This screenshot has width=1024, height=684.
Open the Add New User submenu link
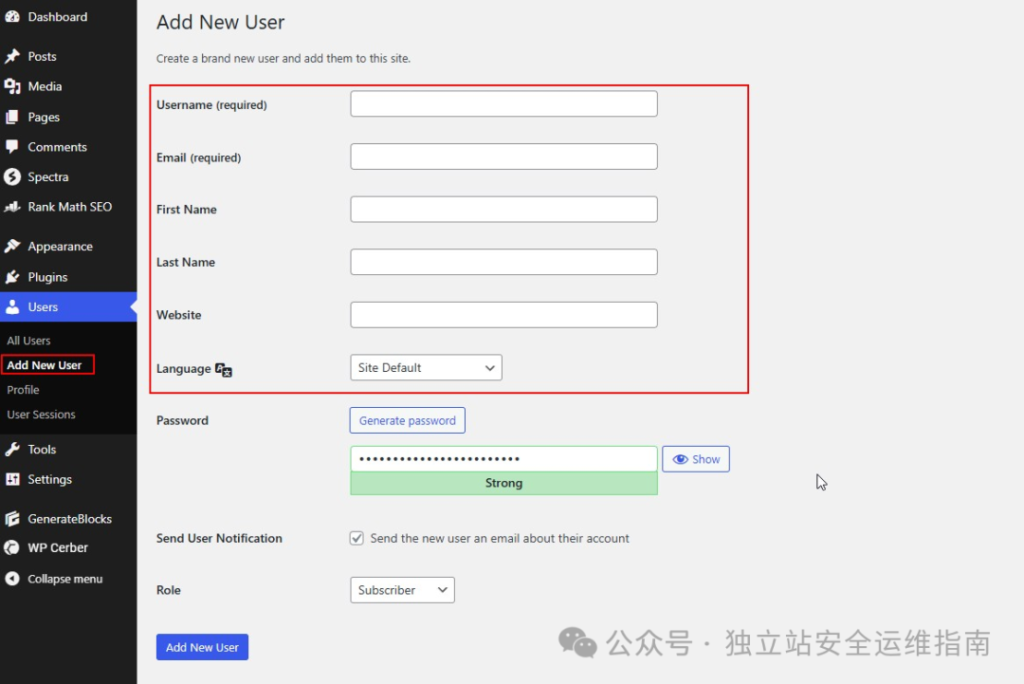(x=44, y=365)
